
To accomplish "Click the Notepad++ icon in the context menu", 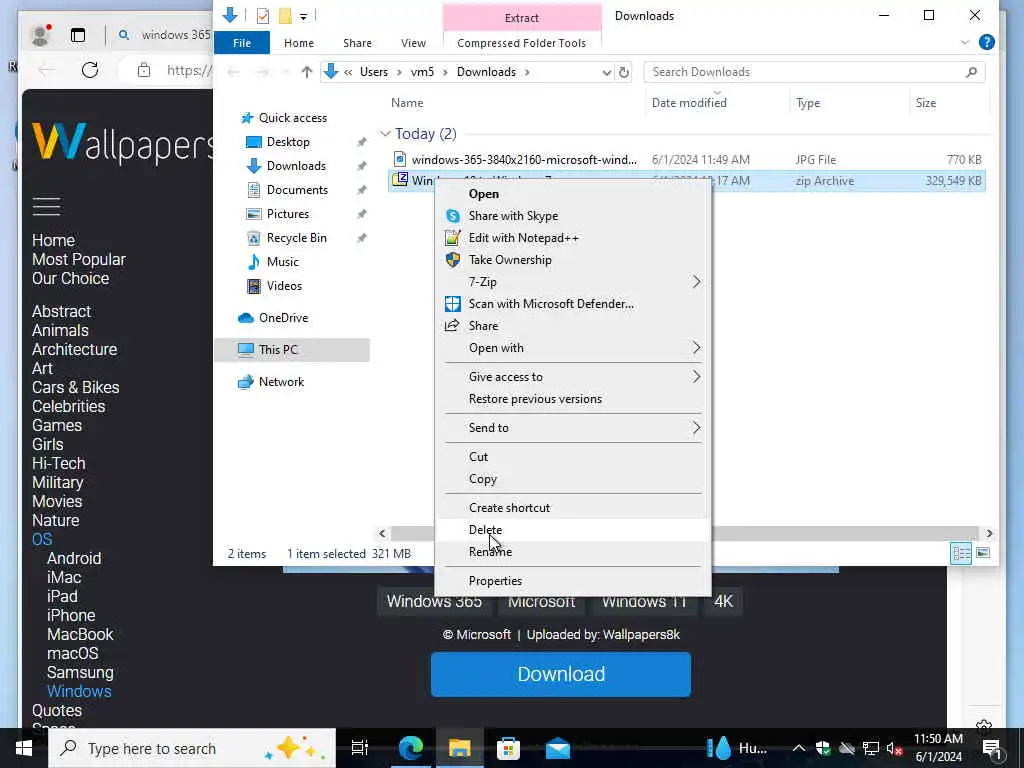I will pos(453,238).
